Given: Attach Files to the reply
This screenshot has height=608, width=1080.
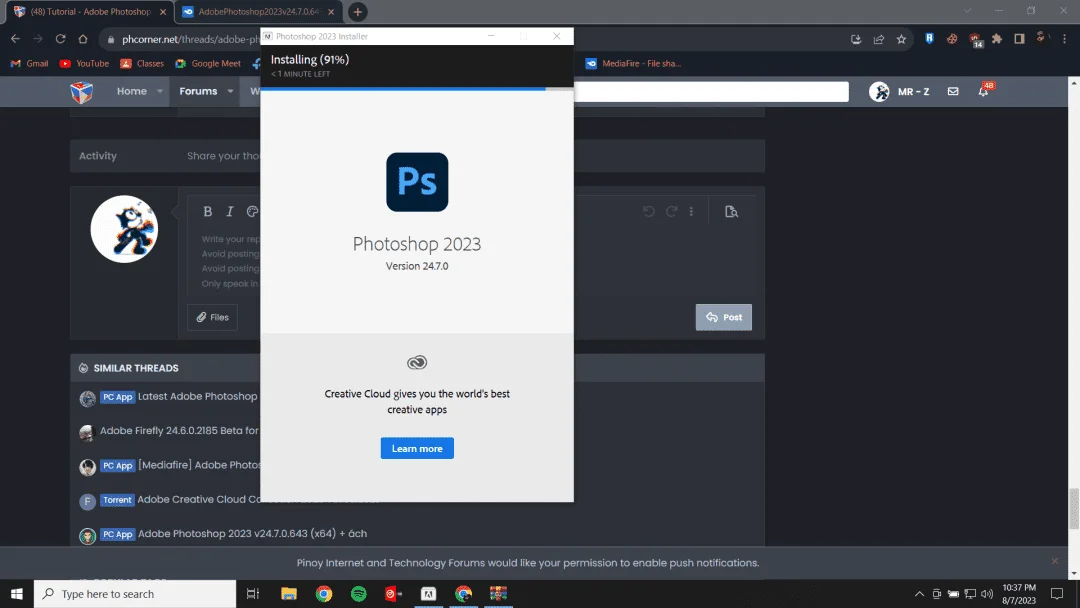Looking at the screenshot, I should (x=212, y=317).
